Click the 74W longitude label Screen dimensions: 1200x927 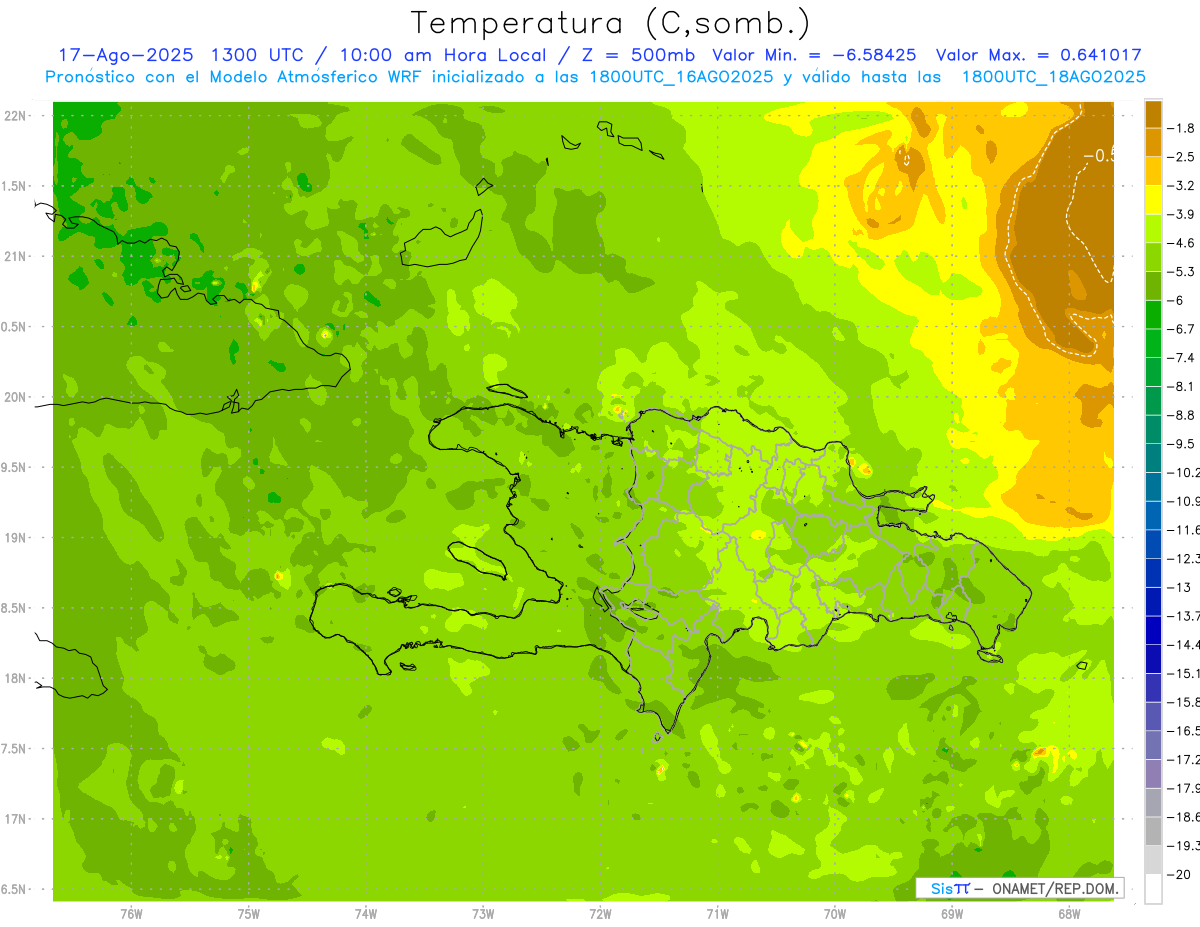pos(366,914)
